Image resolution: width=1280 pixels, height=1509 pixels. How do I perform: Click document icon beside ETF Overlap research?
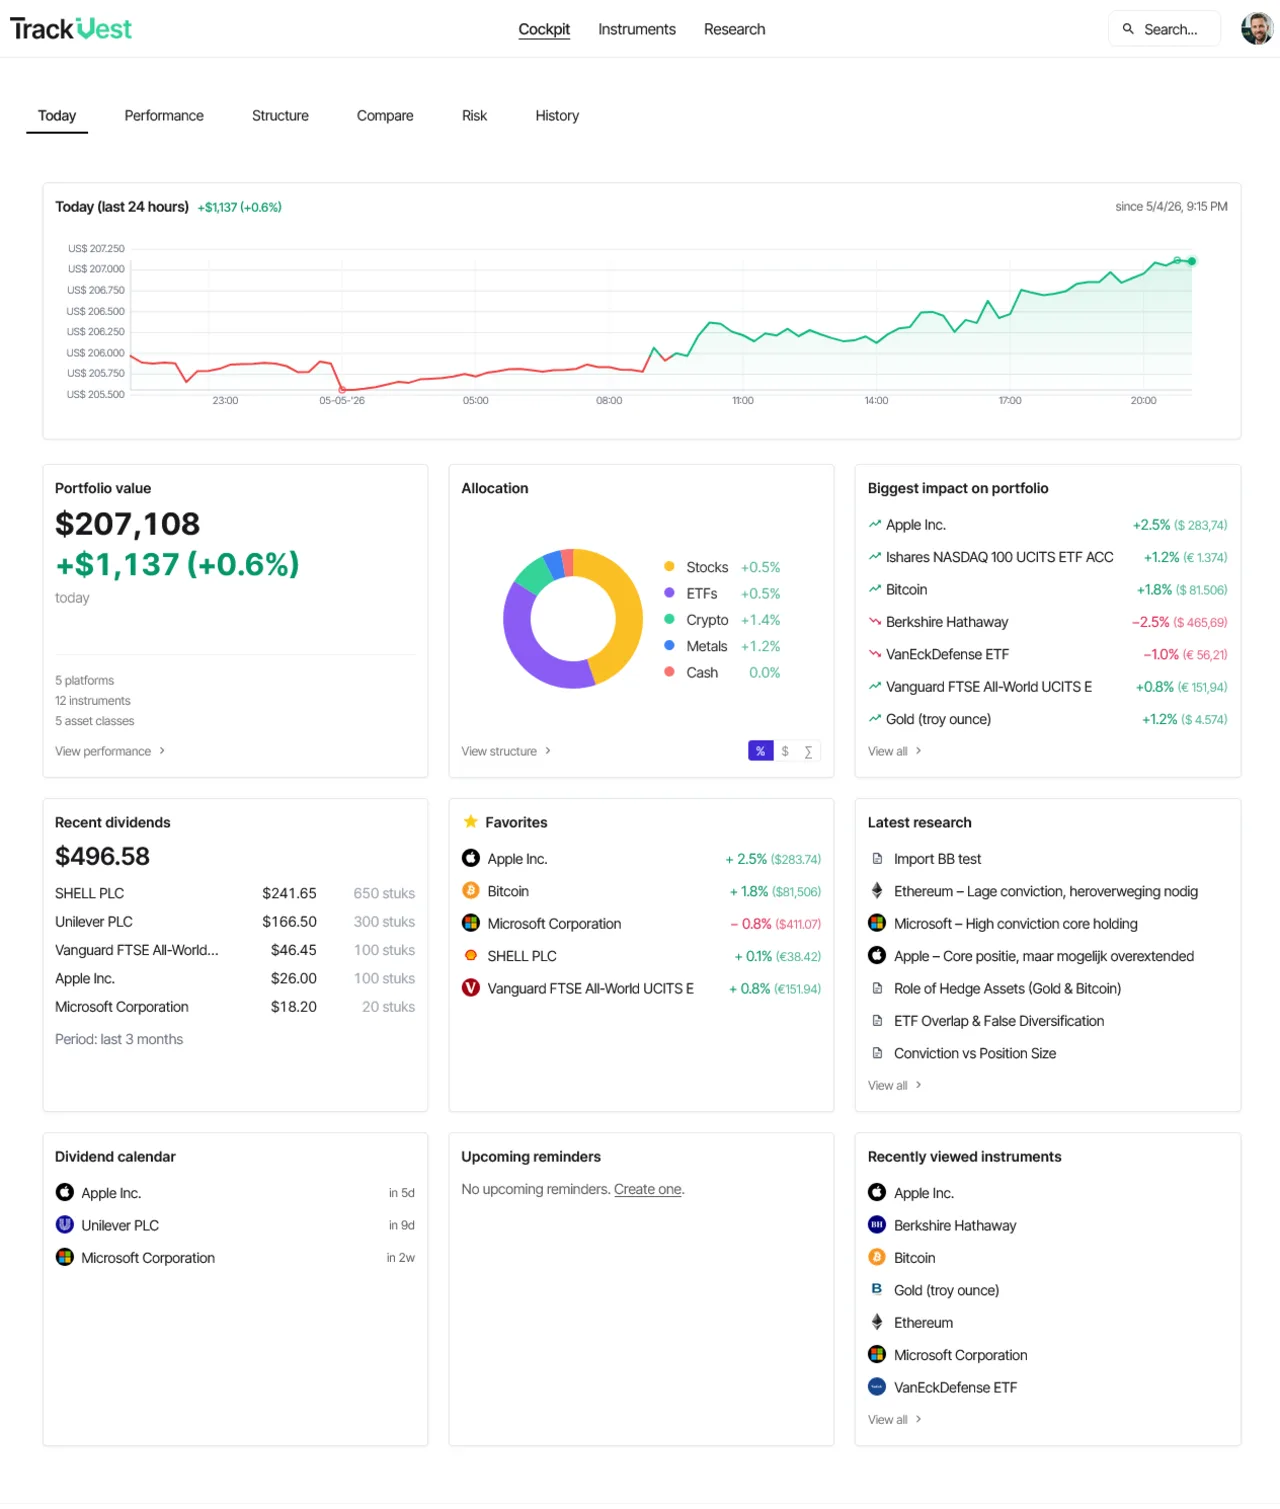pyautogui.click(x=877, y=1021)
